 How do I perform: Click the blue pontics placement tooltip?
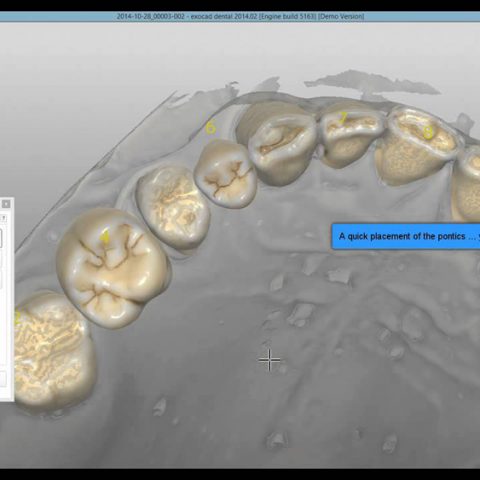click(406, 236)
